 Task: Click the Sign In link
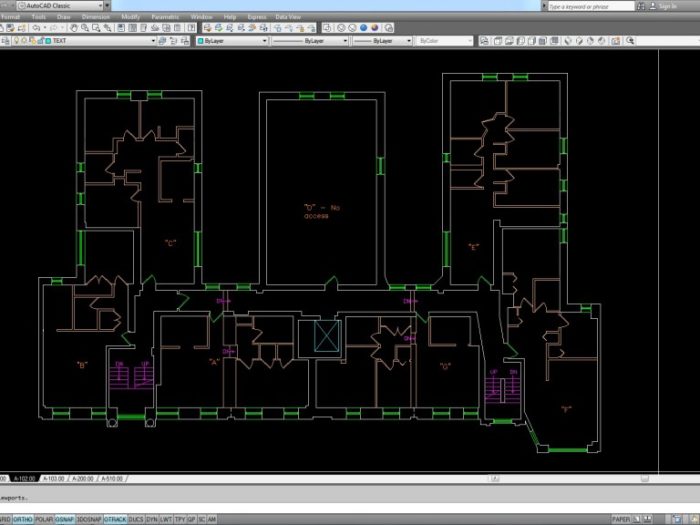click(x=667, y=6)
